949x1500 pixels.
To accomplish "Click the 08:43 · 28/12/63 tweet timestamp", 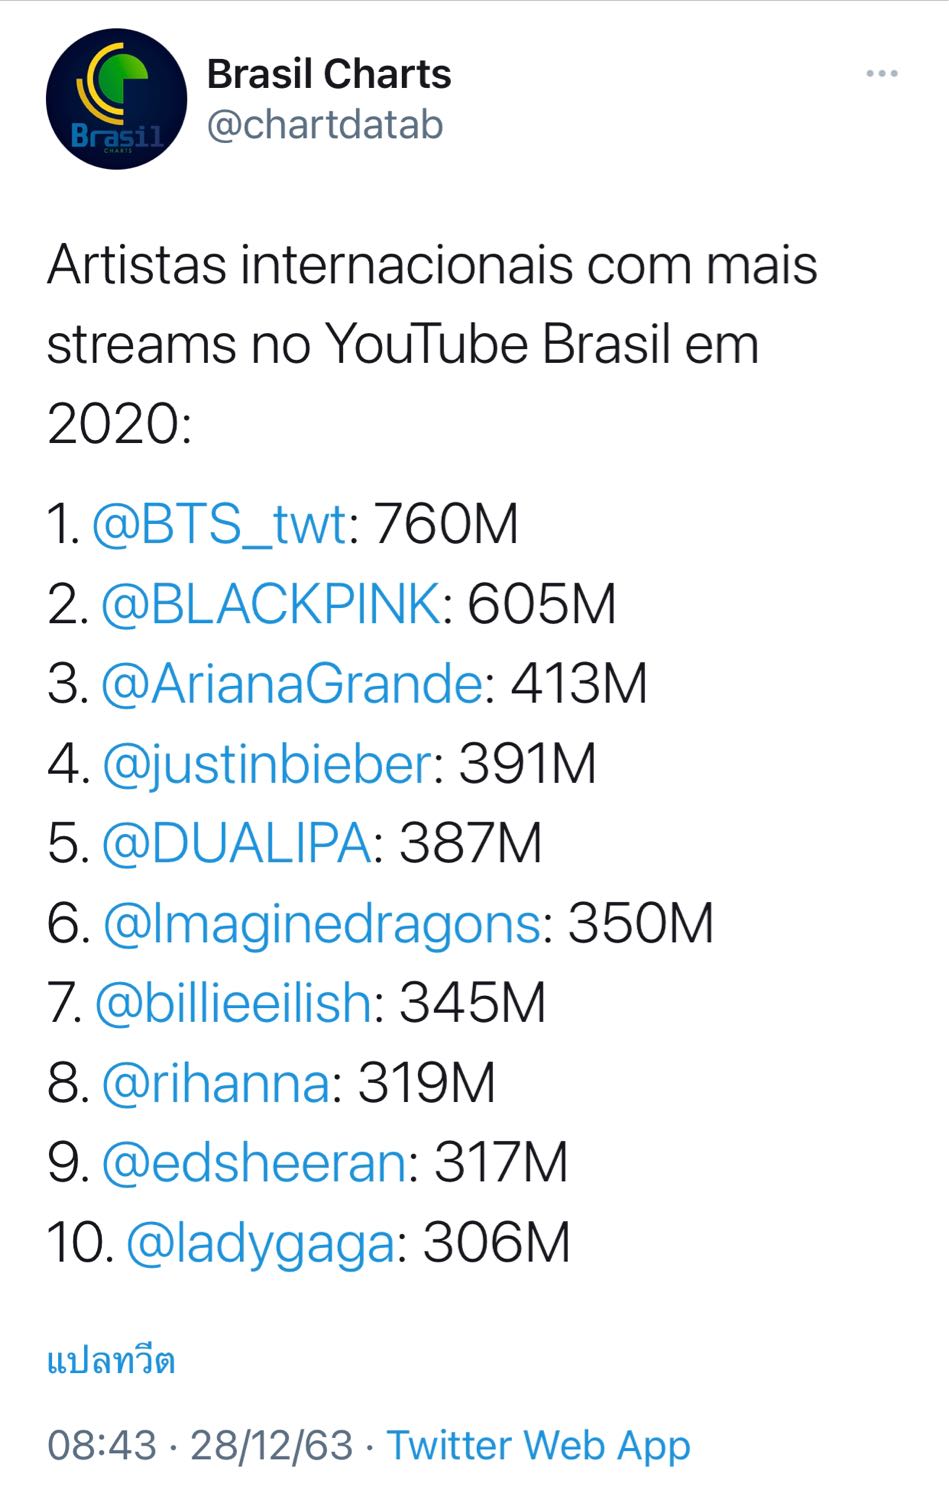I will [x=200, y=1445].
